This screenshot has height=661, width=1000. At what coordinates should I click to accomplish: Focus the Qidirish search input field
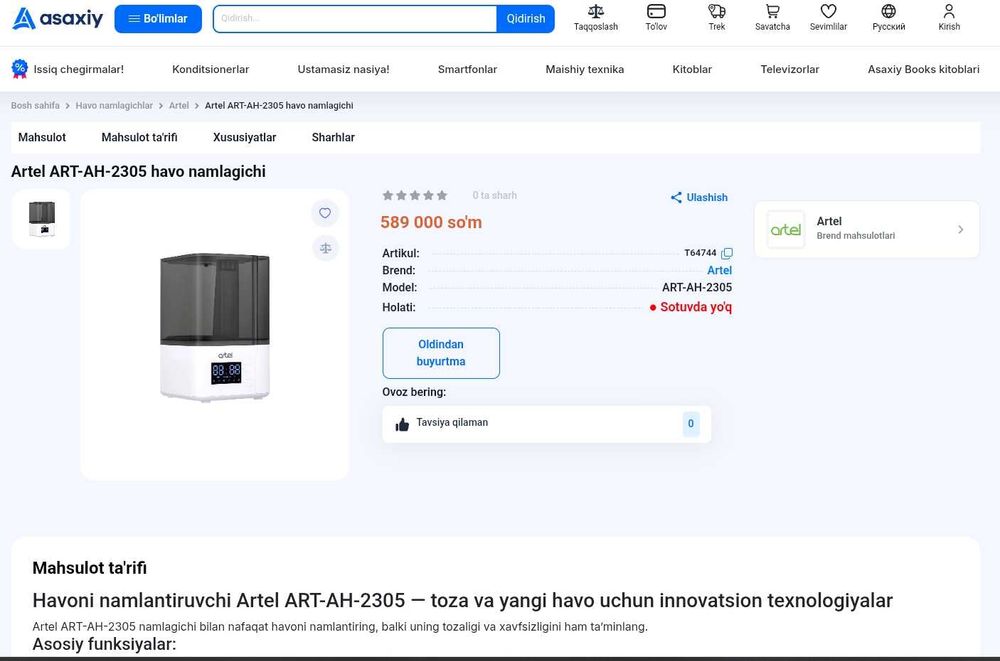(355, 19)
